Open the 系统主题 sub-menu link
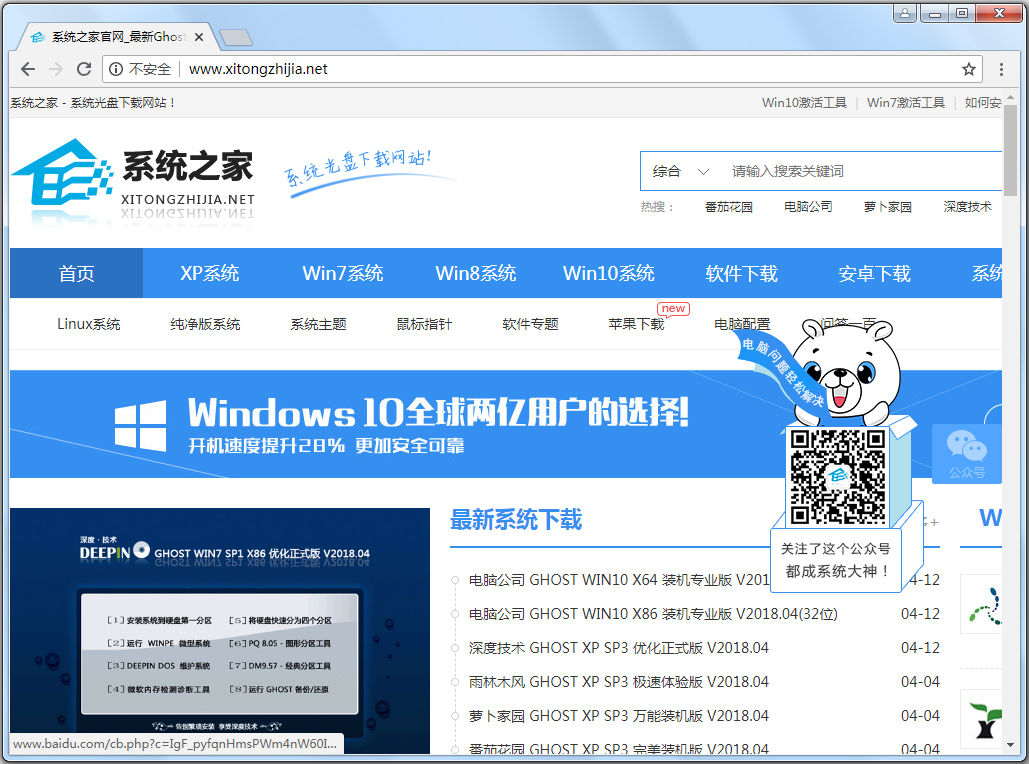The height and width of the screenshot is (764, 1029). tap(318, 324)
